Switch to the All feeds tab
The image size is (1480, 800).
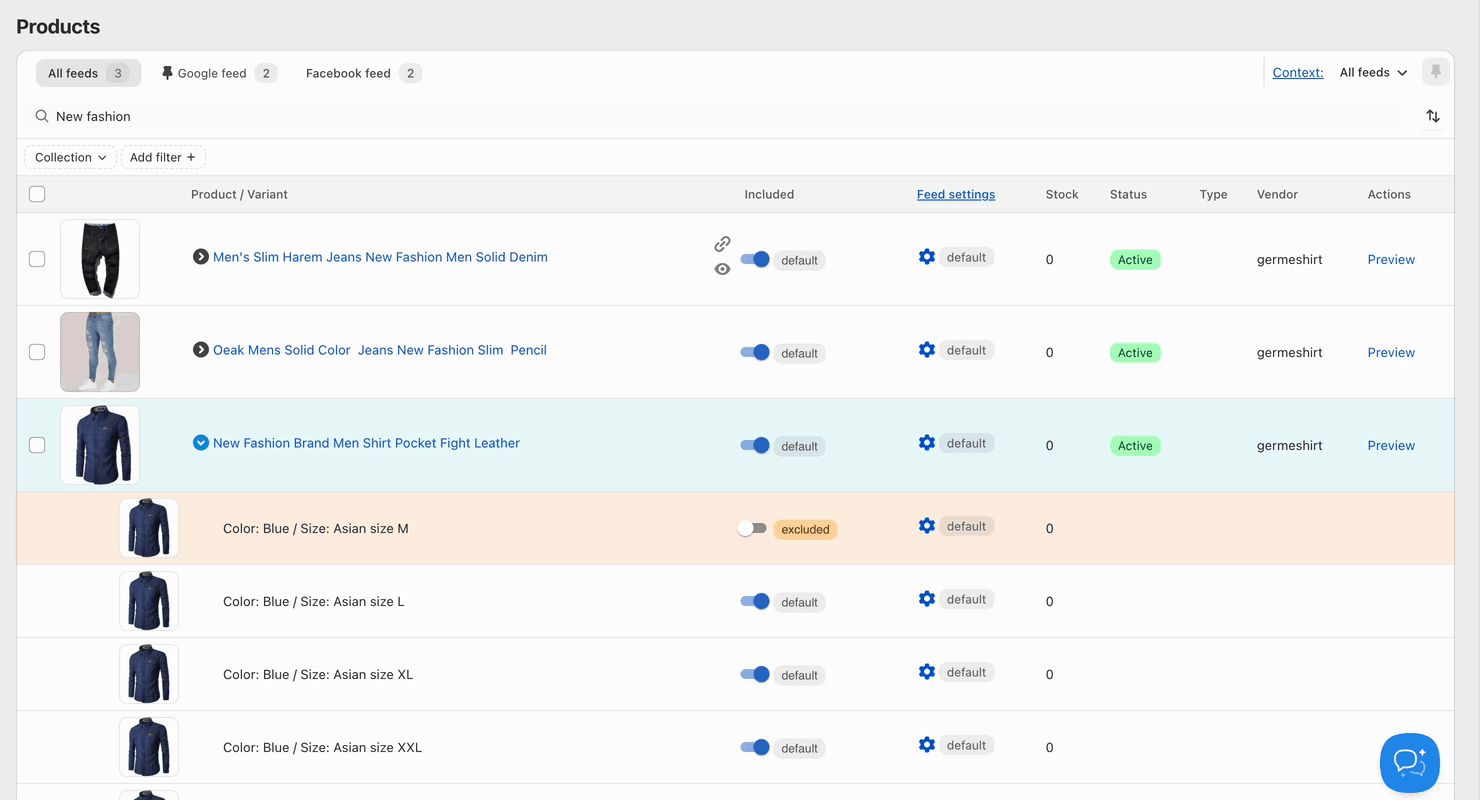tap(88, 73)
